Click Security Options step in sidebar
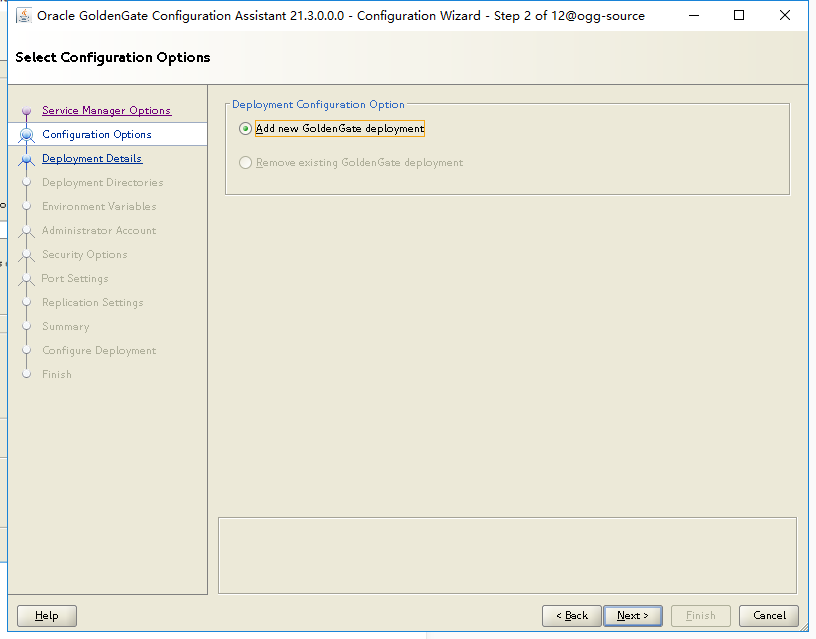 click(x=84, y=254)
